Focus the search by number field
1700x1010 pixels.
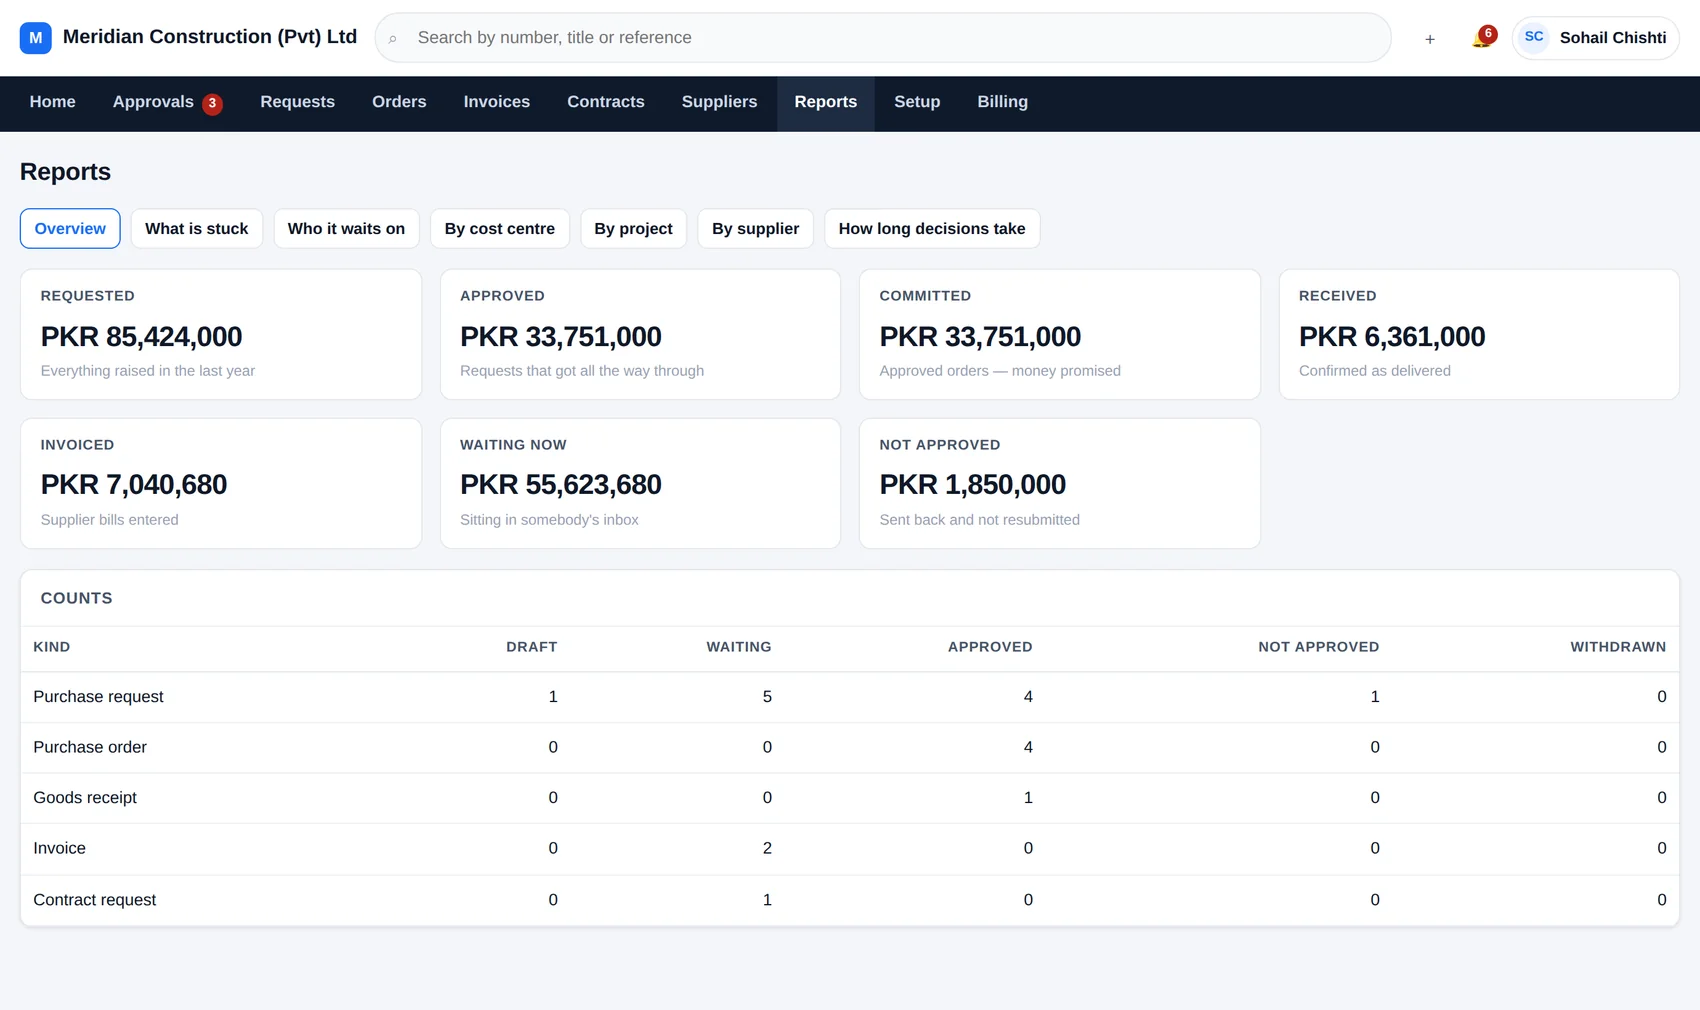(x=883, y=38)
